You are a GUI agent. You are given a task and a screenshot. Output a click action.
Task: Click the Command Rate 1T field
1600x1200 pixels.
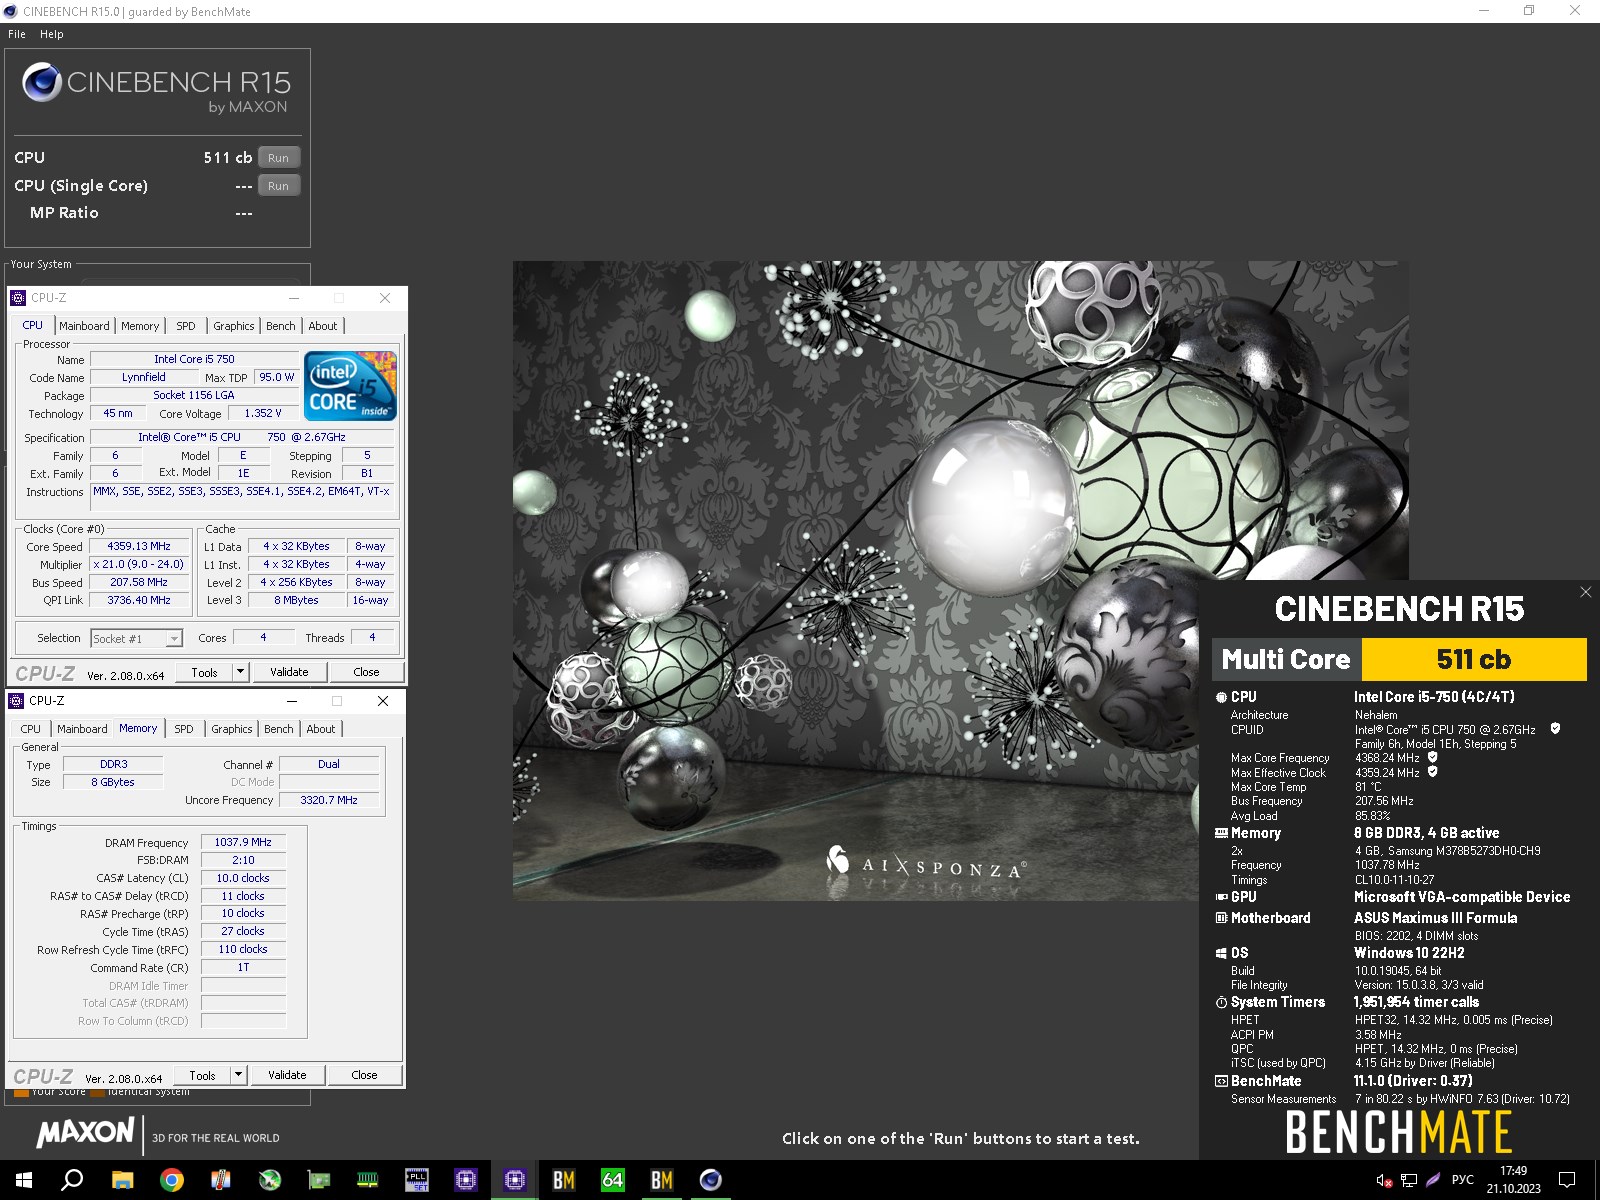[x=243, y=967]
